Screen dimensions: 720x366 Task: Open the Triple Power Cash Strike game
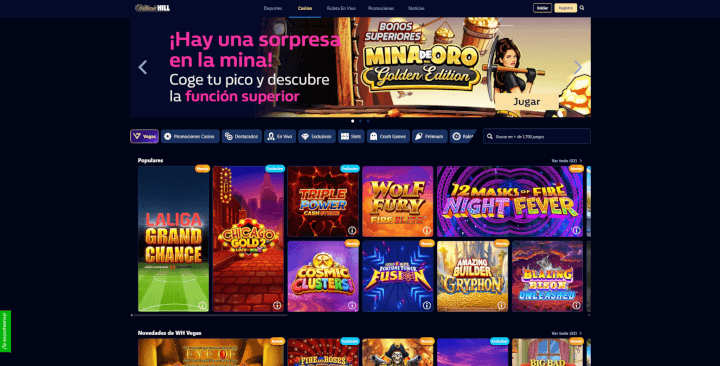point(323,201)
